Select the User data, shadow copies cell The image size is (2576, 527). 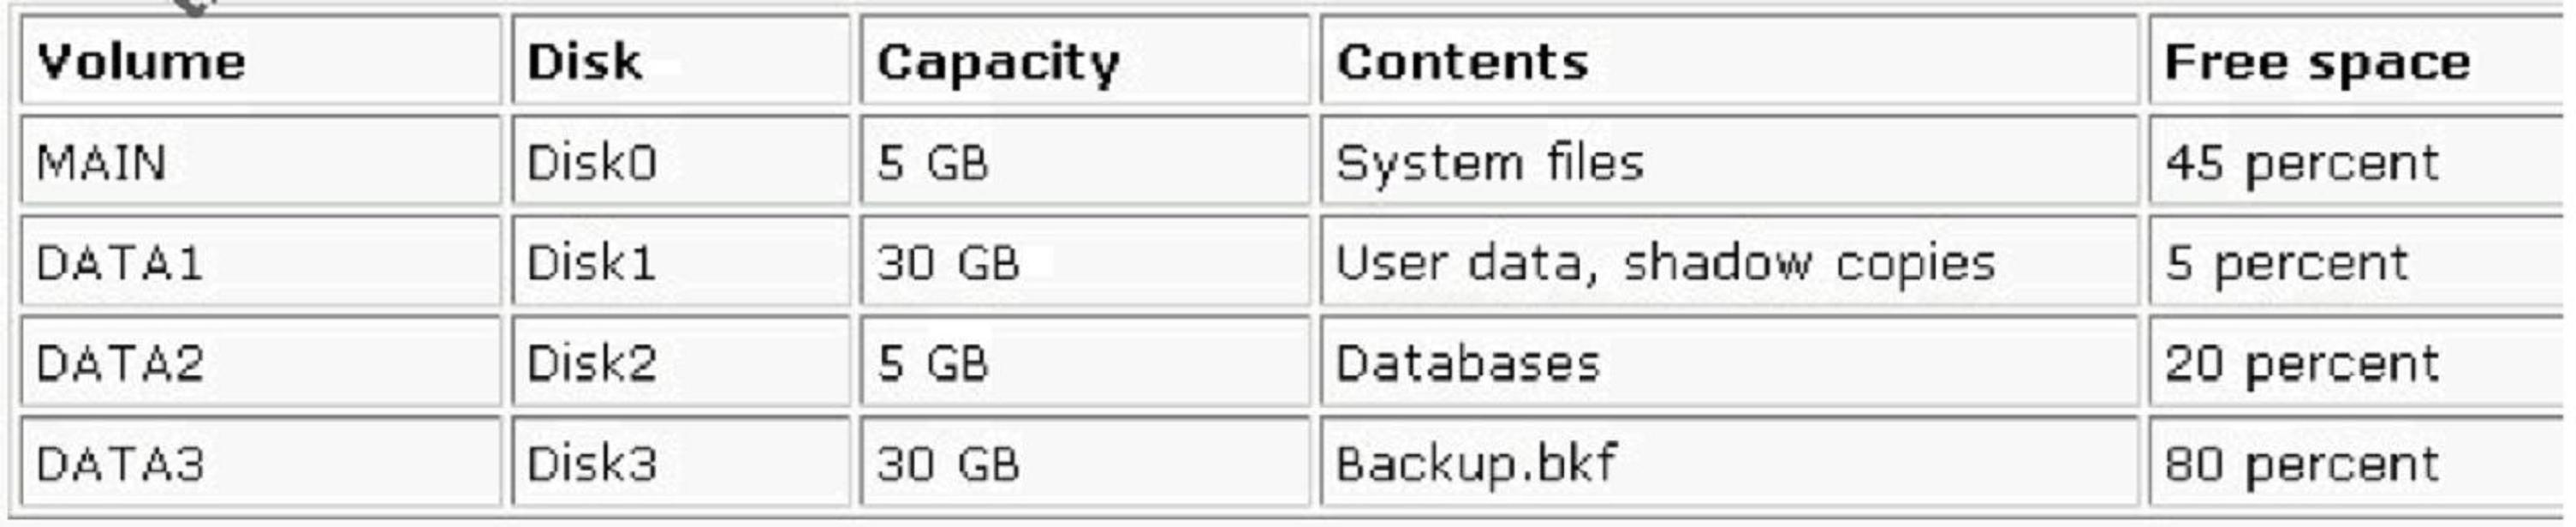pos(1665,263)
